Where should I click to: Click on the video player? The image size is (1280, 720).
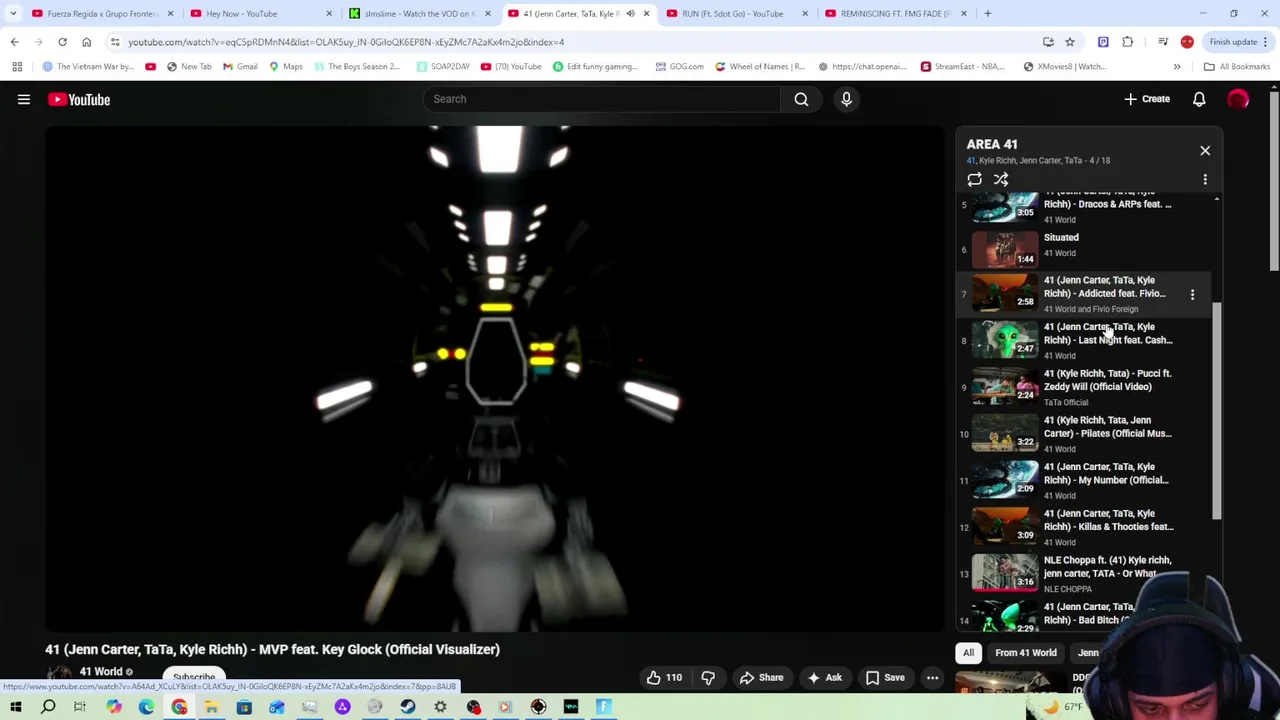(x=495, y=379)
